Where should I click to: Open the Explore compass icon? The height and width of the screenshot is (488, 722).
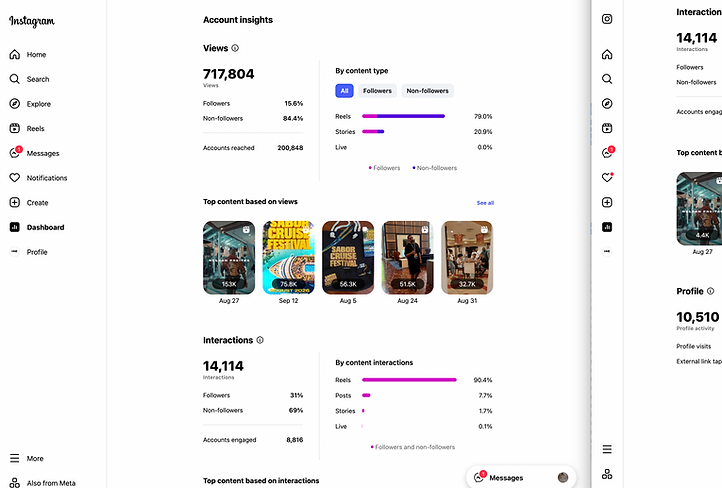point(15,104)
